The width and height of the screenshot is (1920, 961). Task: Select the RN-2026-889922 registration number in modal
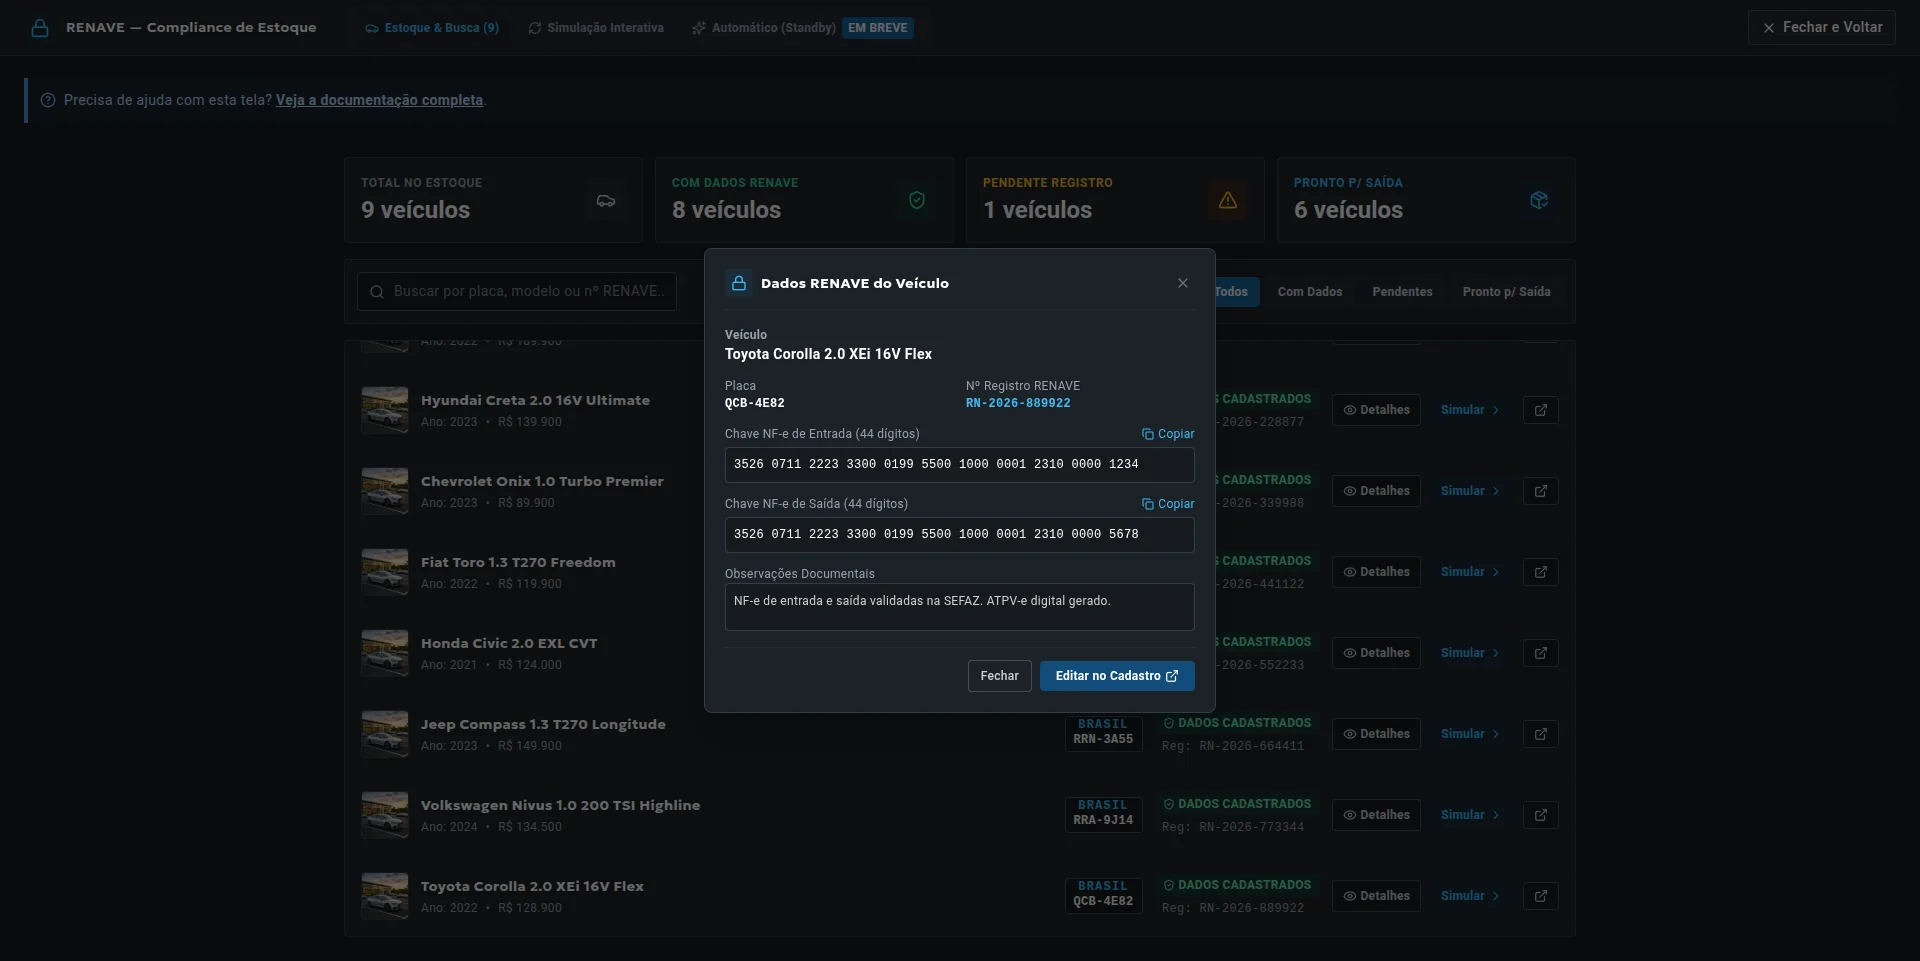pyautogui.click(x=1018, y=403)
